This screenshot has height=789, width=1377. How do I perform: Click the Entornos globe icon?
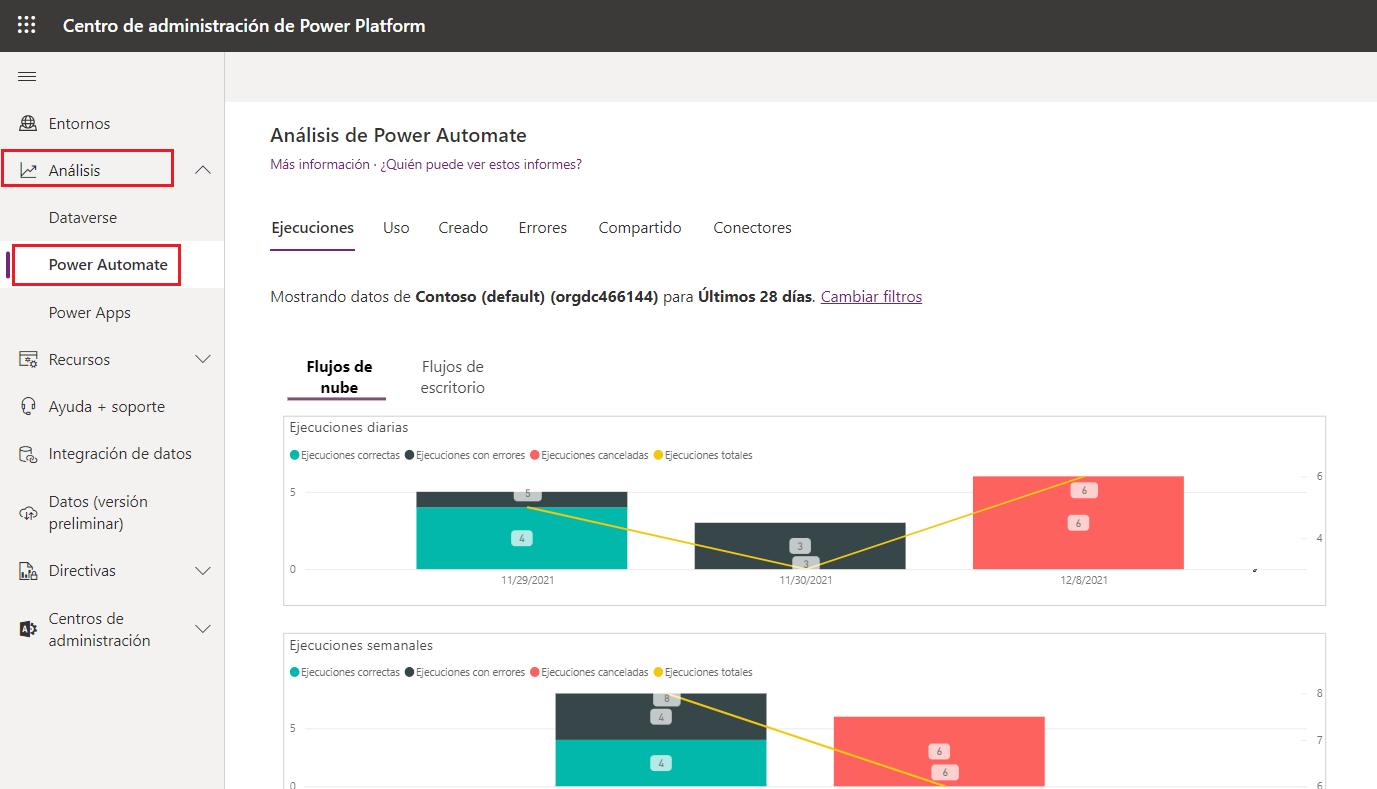pyautogui.click(x=28, y=124)
